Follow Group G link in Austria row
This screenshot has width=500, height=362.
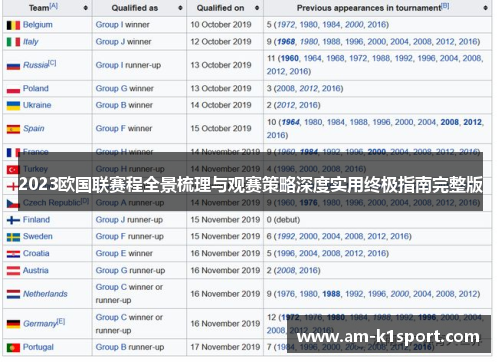click(x=111, y=270)
